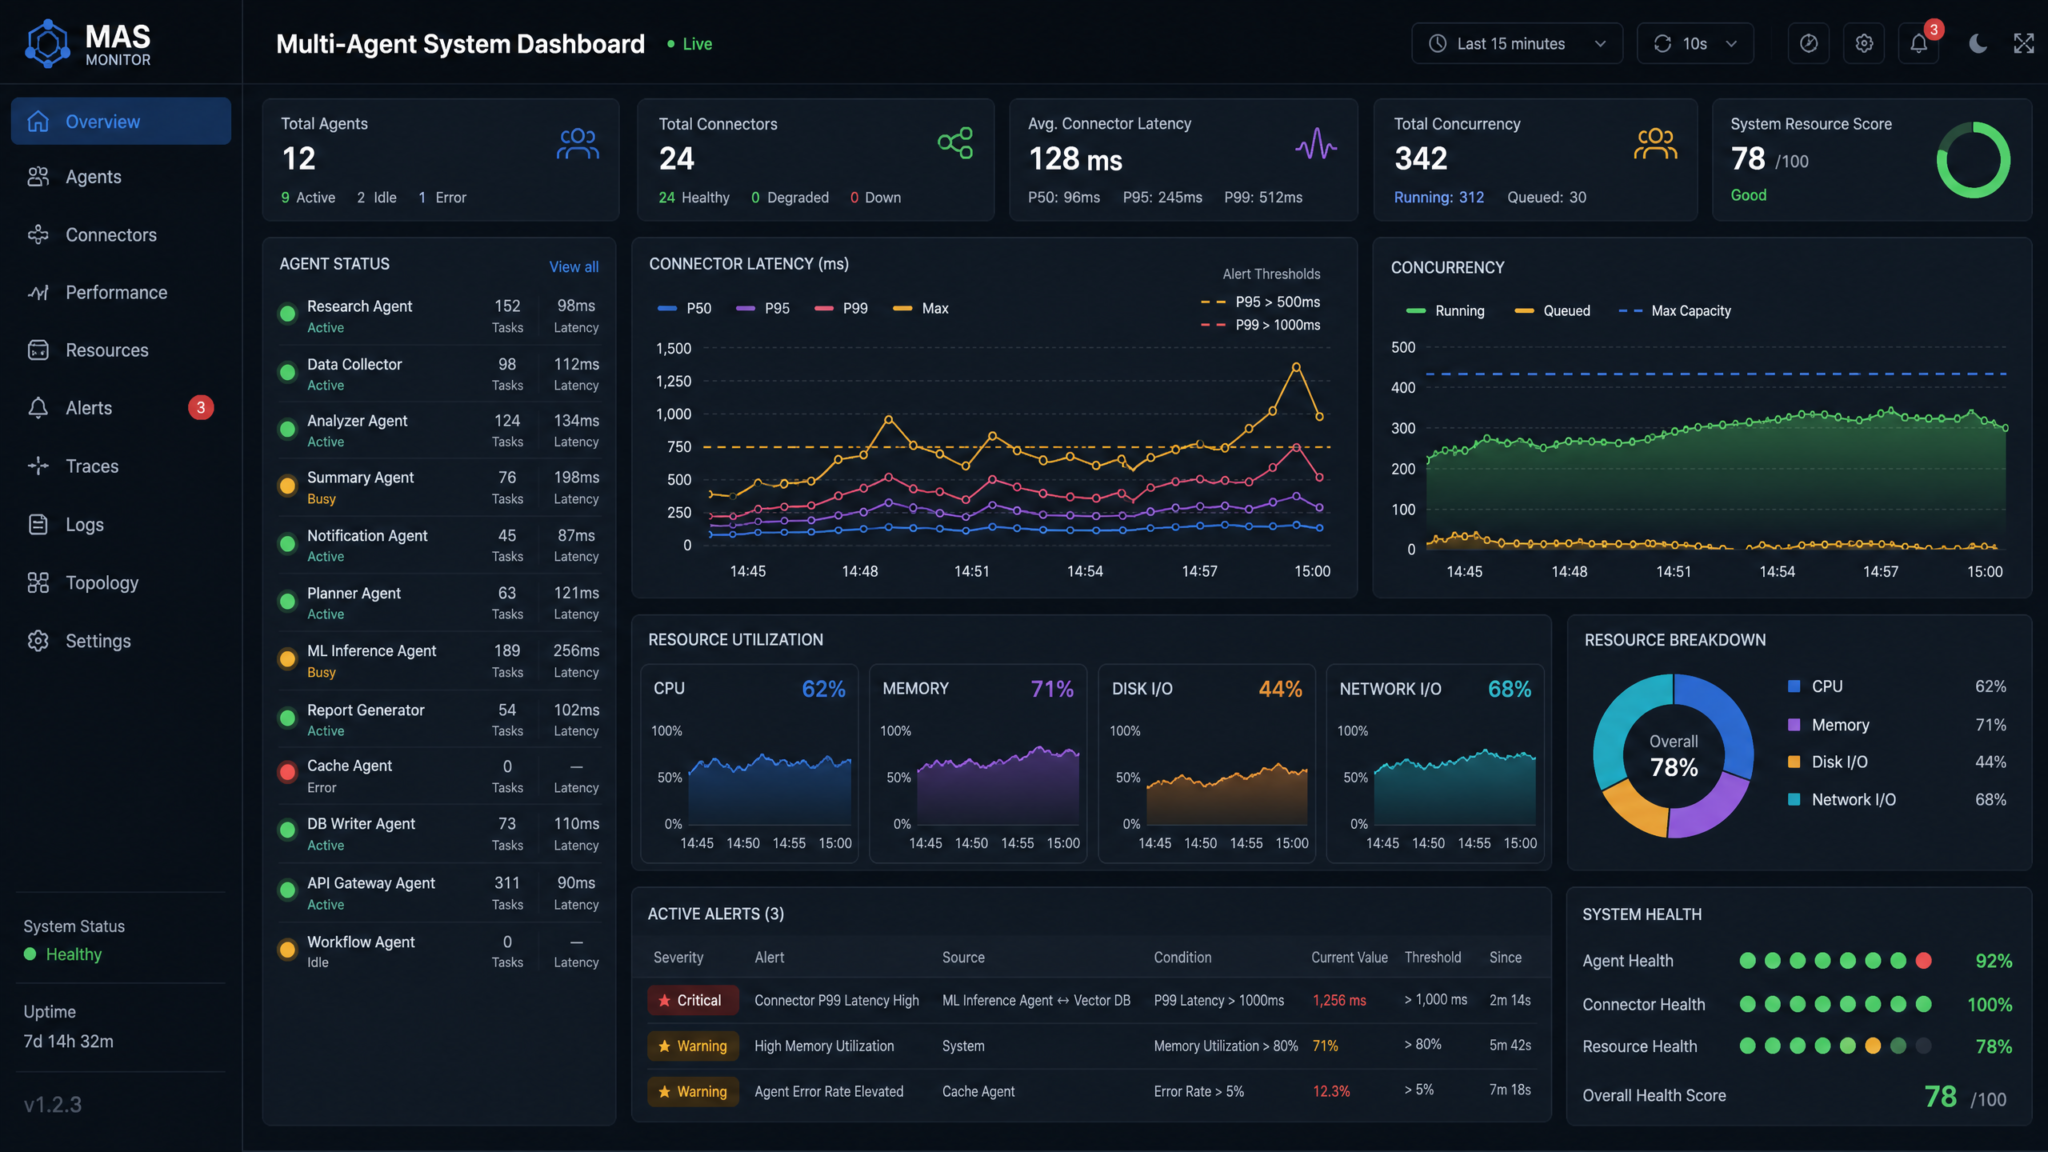Click the refresh icon beside 10s
Viewport: 2048px width, 1152px height.
[1662, 43]
